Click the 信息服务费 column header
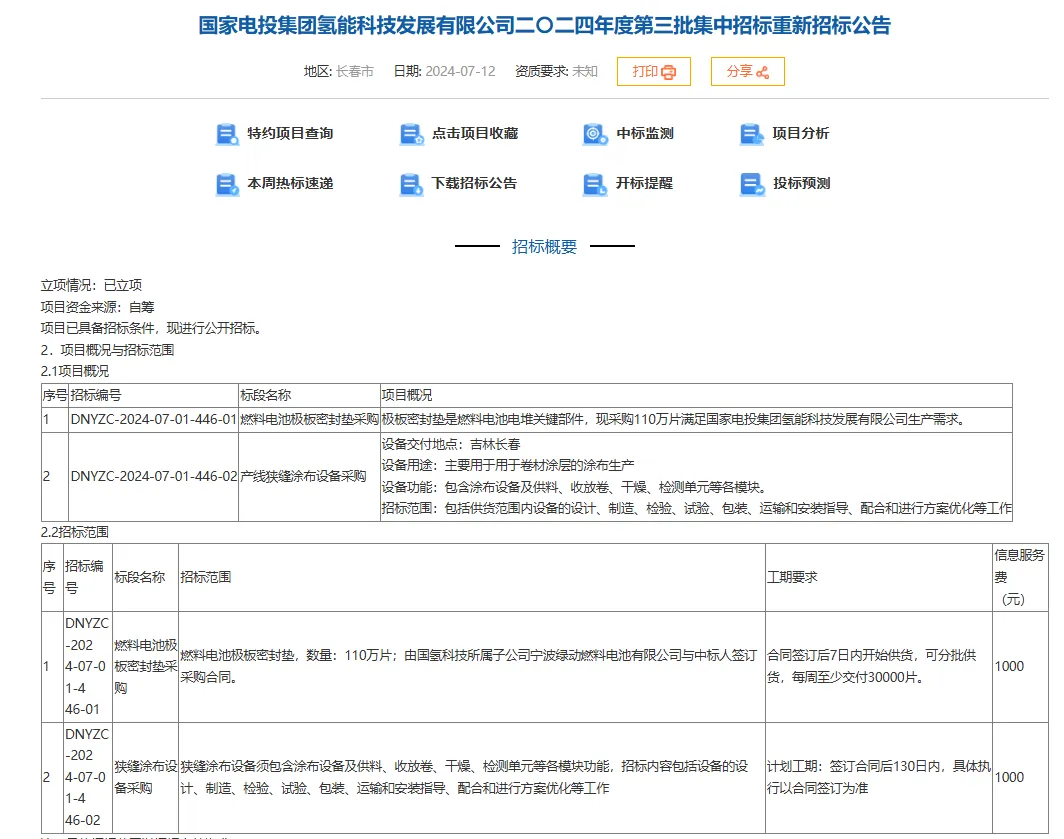 point(1019,577)
